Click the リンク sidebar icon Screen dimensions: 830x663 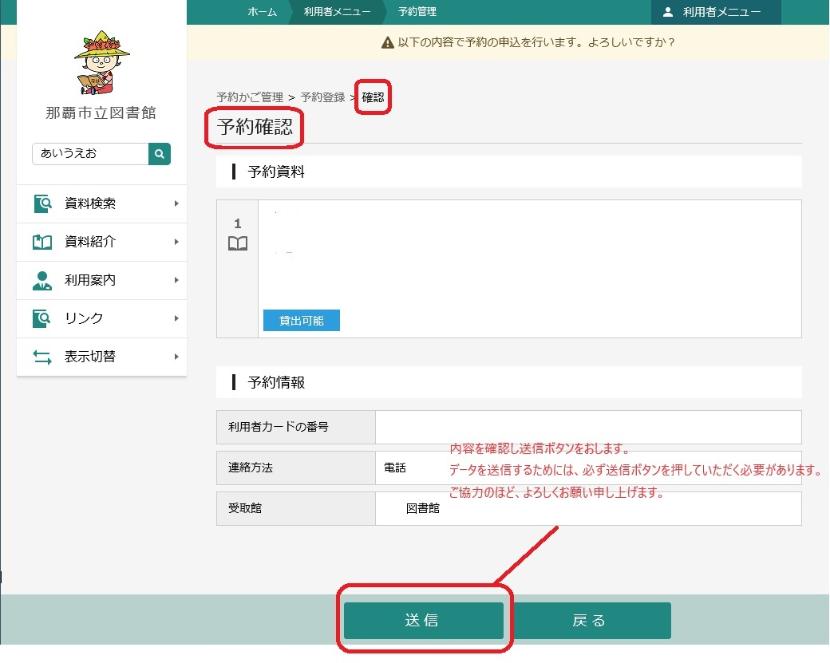(x=42, y=319)
